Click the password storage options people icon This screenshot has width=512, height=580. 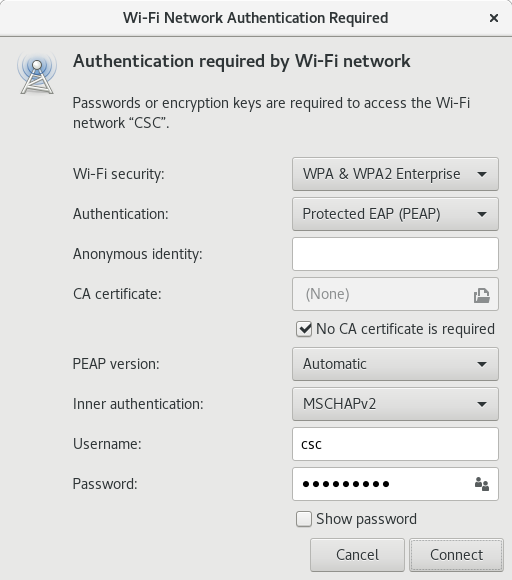[482, 484]
